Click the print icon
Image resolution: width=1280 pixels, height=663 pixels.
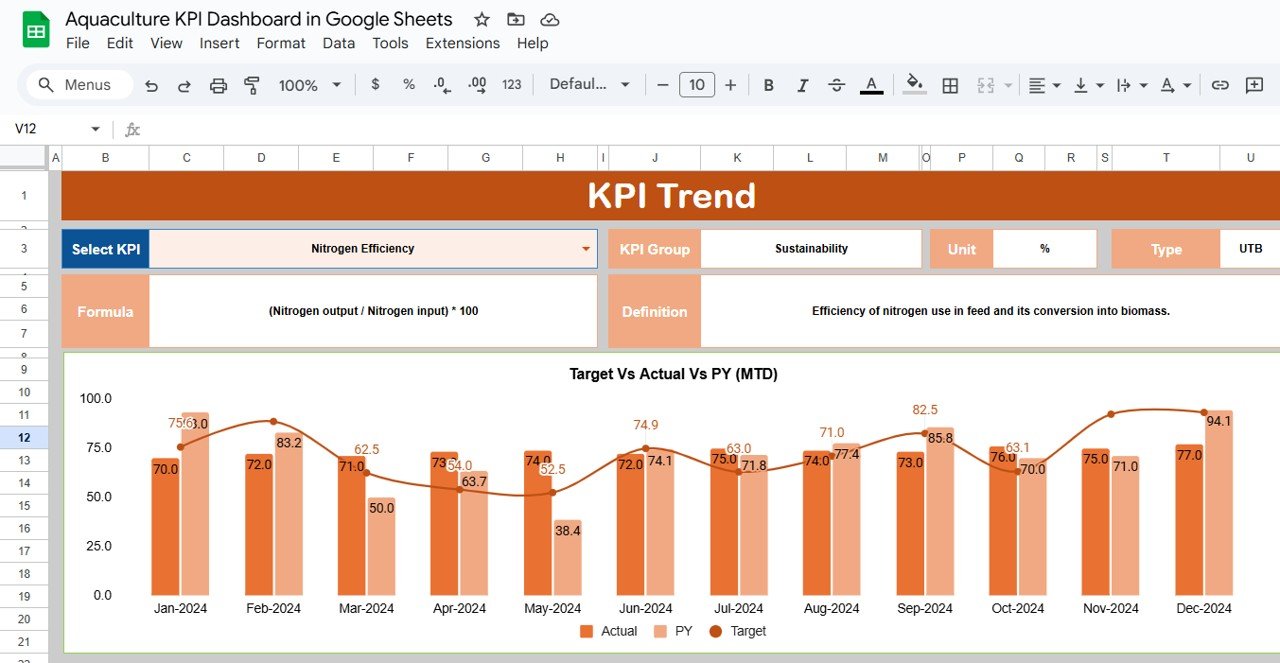coord(218,85)
